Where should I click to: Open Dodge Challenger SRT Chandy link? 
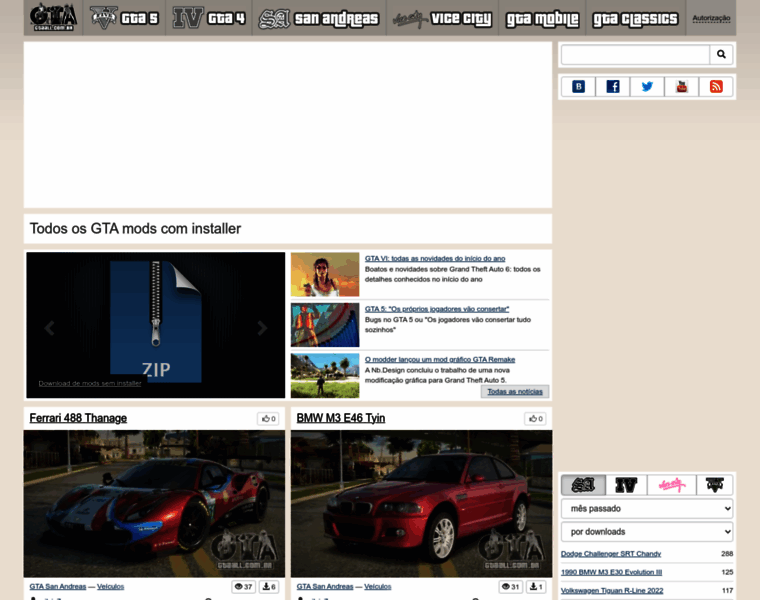tap(611, 553)
